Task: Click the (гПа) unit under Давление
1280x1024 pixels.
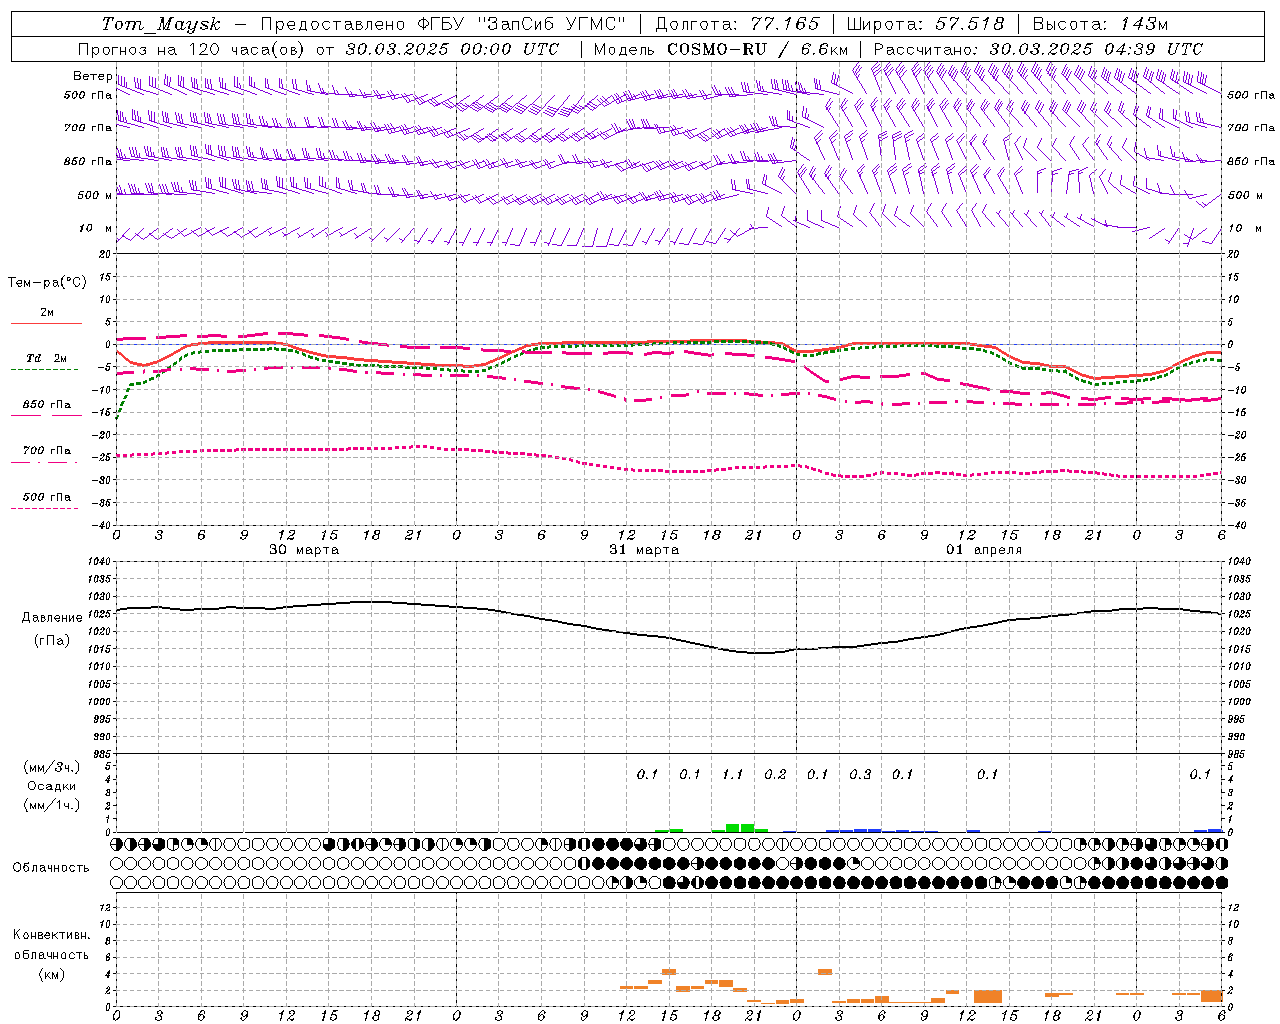Action: (x=52, y=641)
